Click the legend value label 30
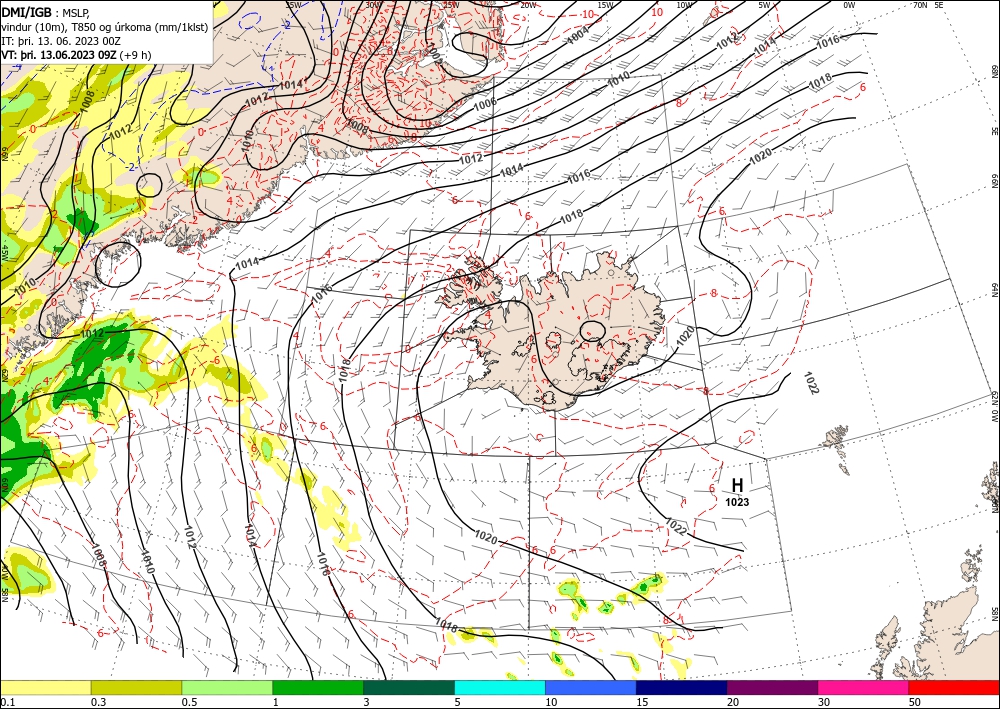1000x709 pixels. [825, 702]
